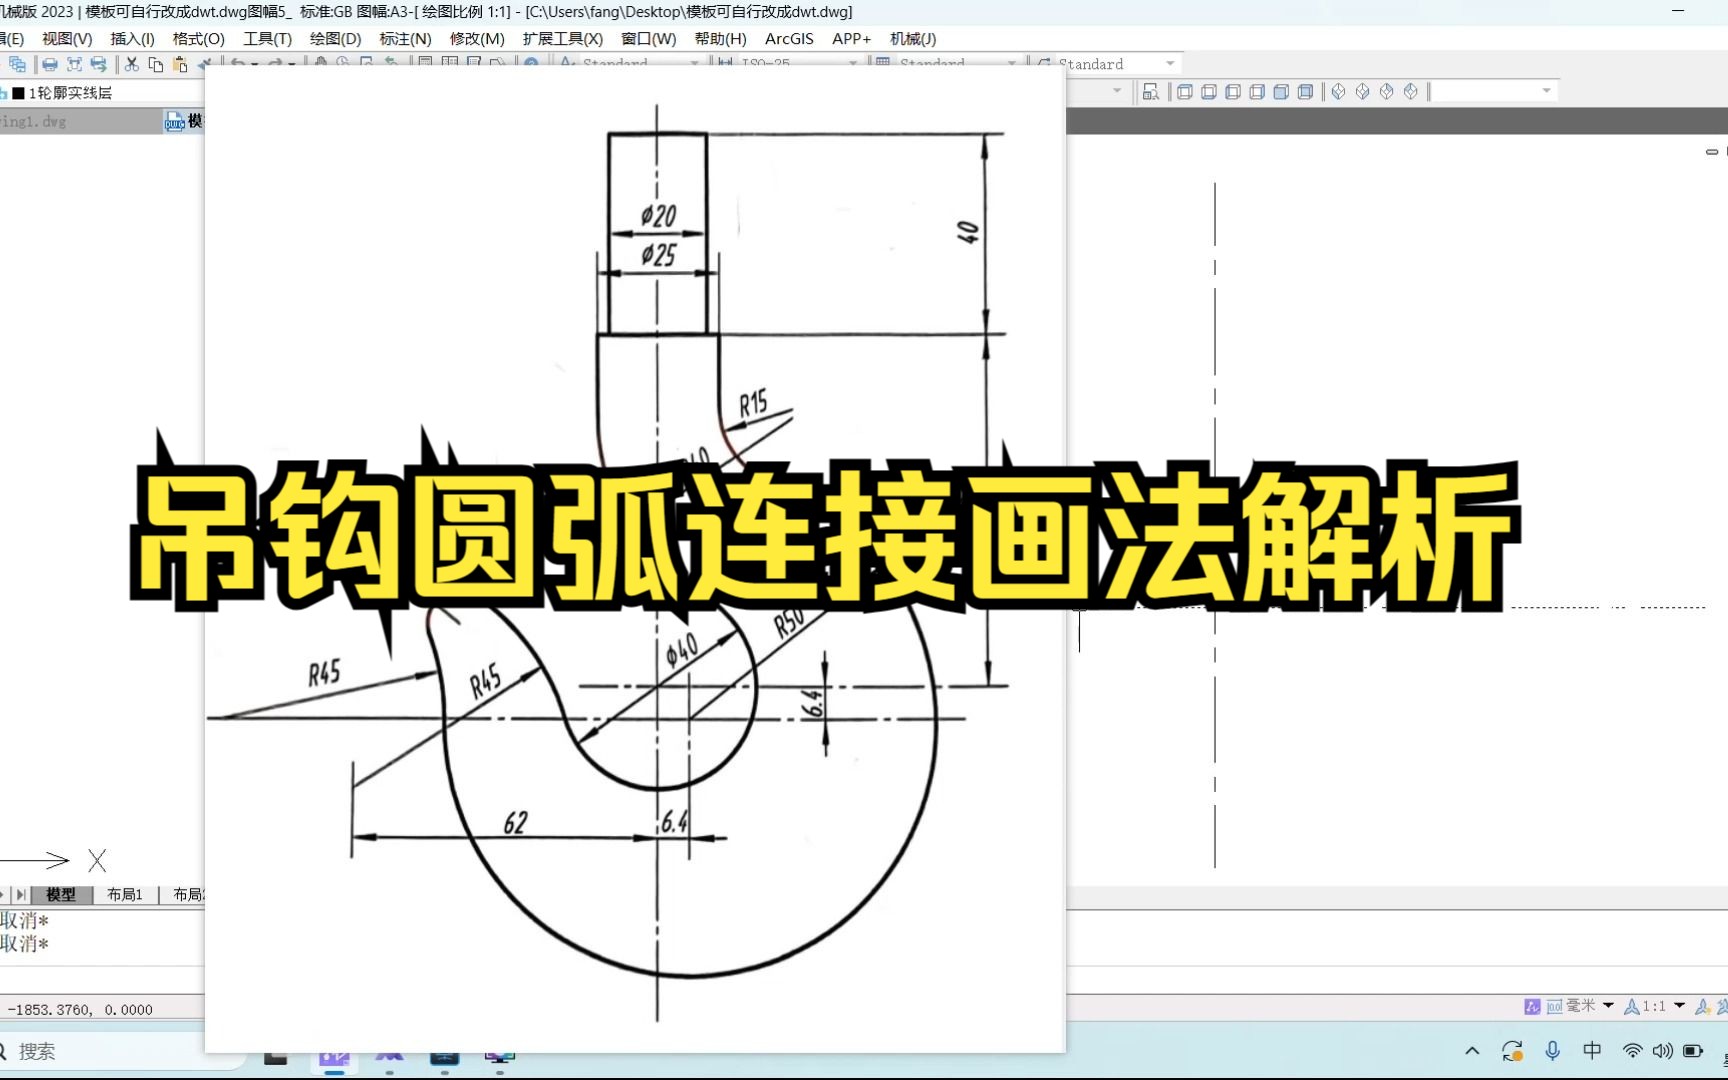Open the 标注(N) menu
This screenshot has width=1728, height=1080.
tap(405, 39)
